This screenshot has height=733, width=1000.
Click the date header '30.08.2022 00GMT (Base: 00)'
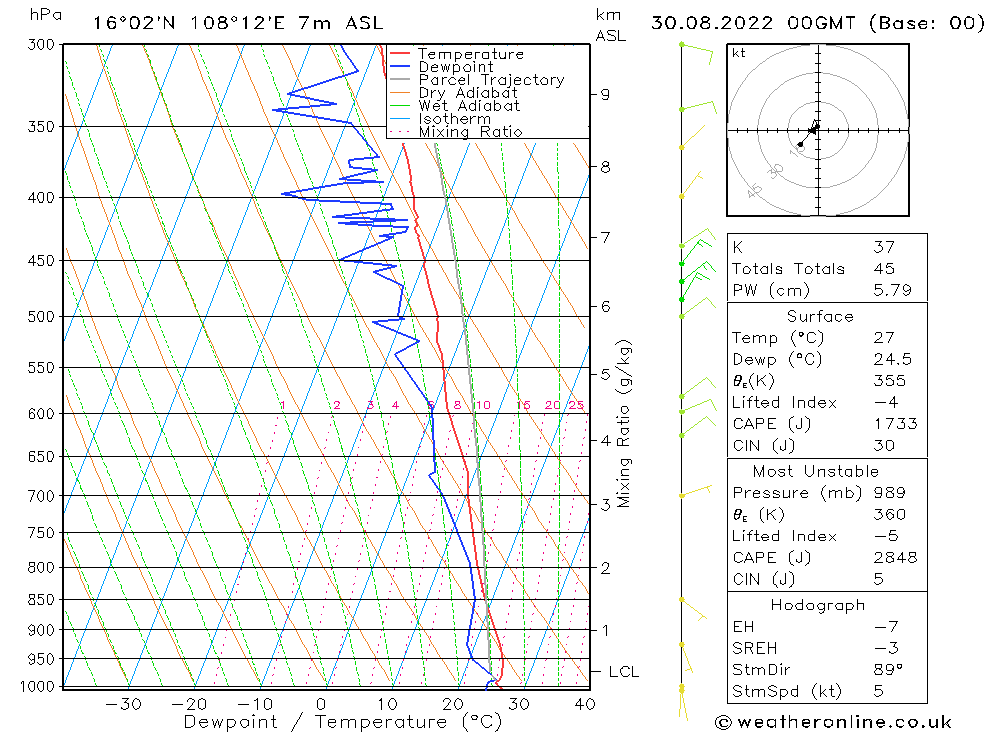tap(818, 23)
